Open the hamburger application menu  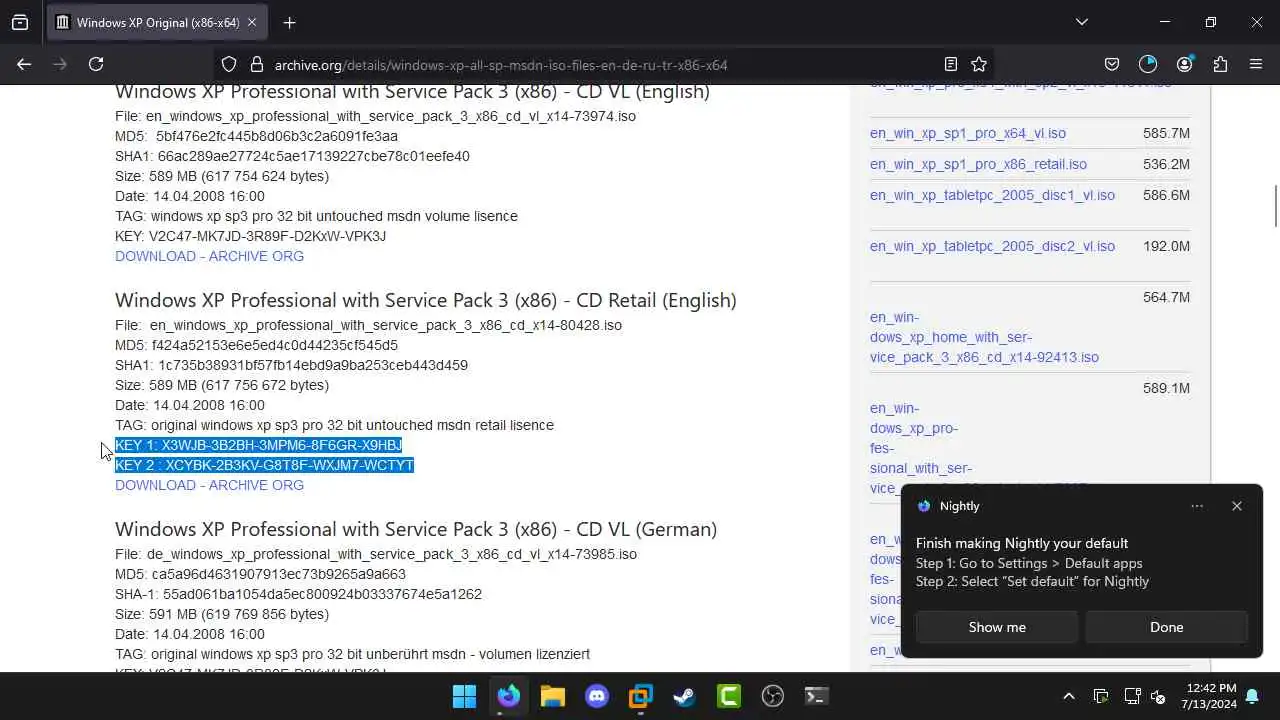pyautogui.click(x=1256, y=64)
